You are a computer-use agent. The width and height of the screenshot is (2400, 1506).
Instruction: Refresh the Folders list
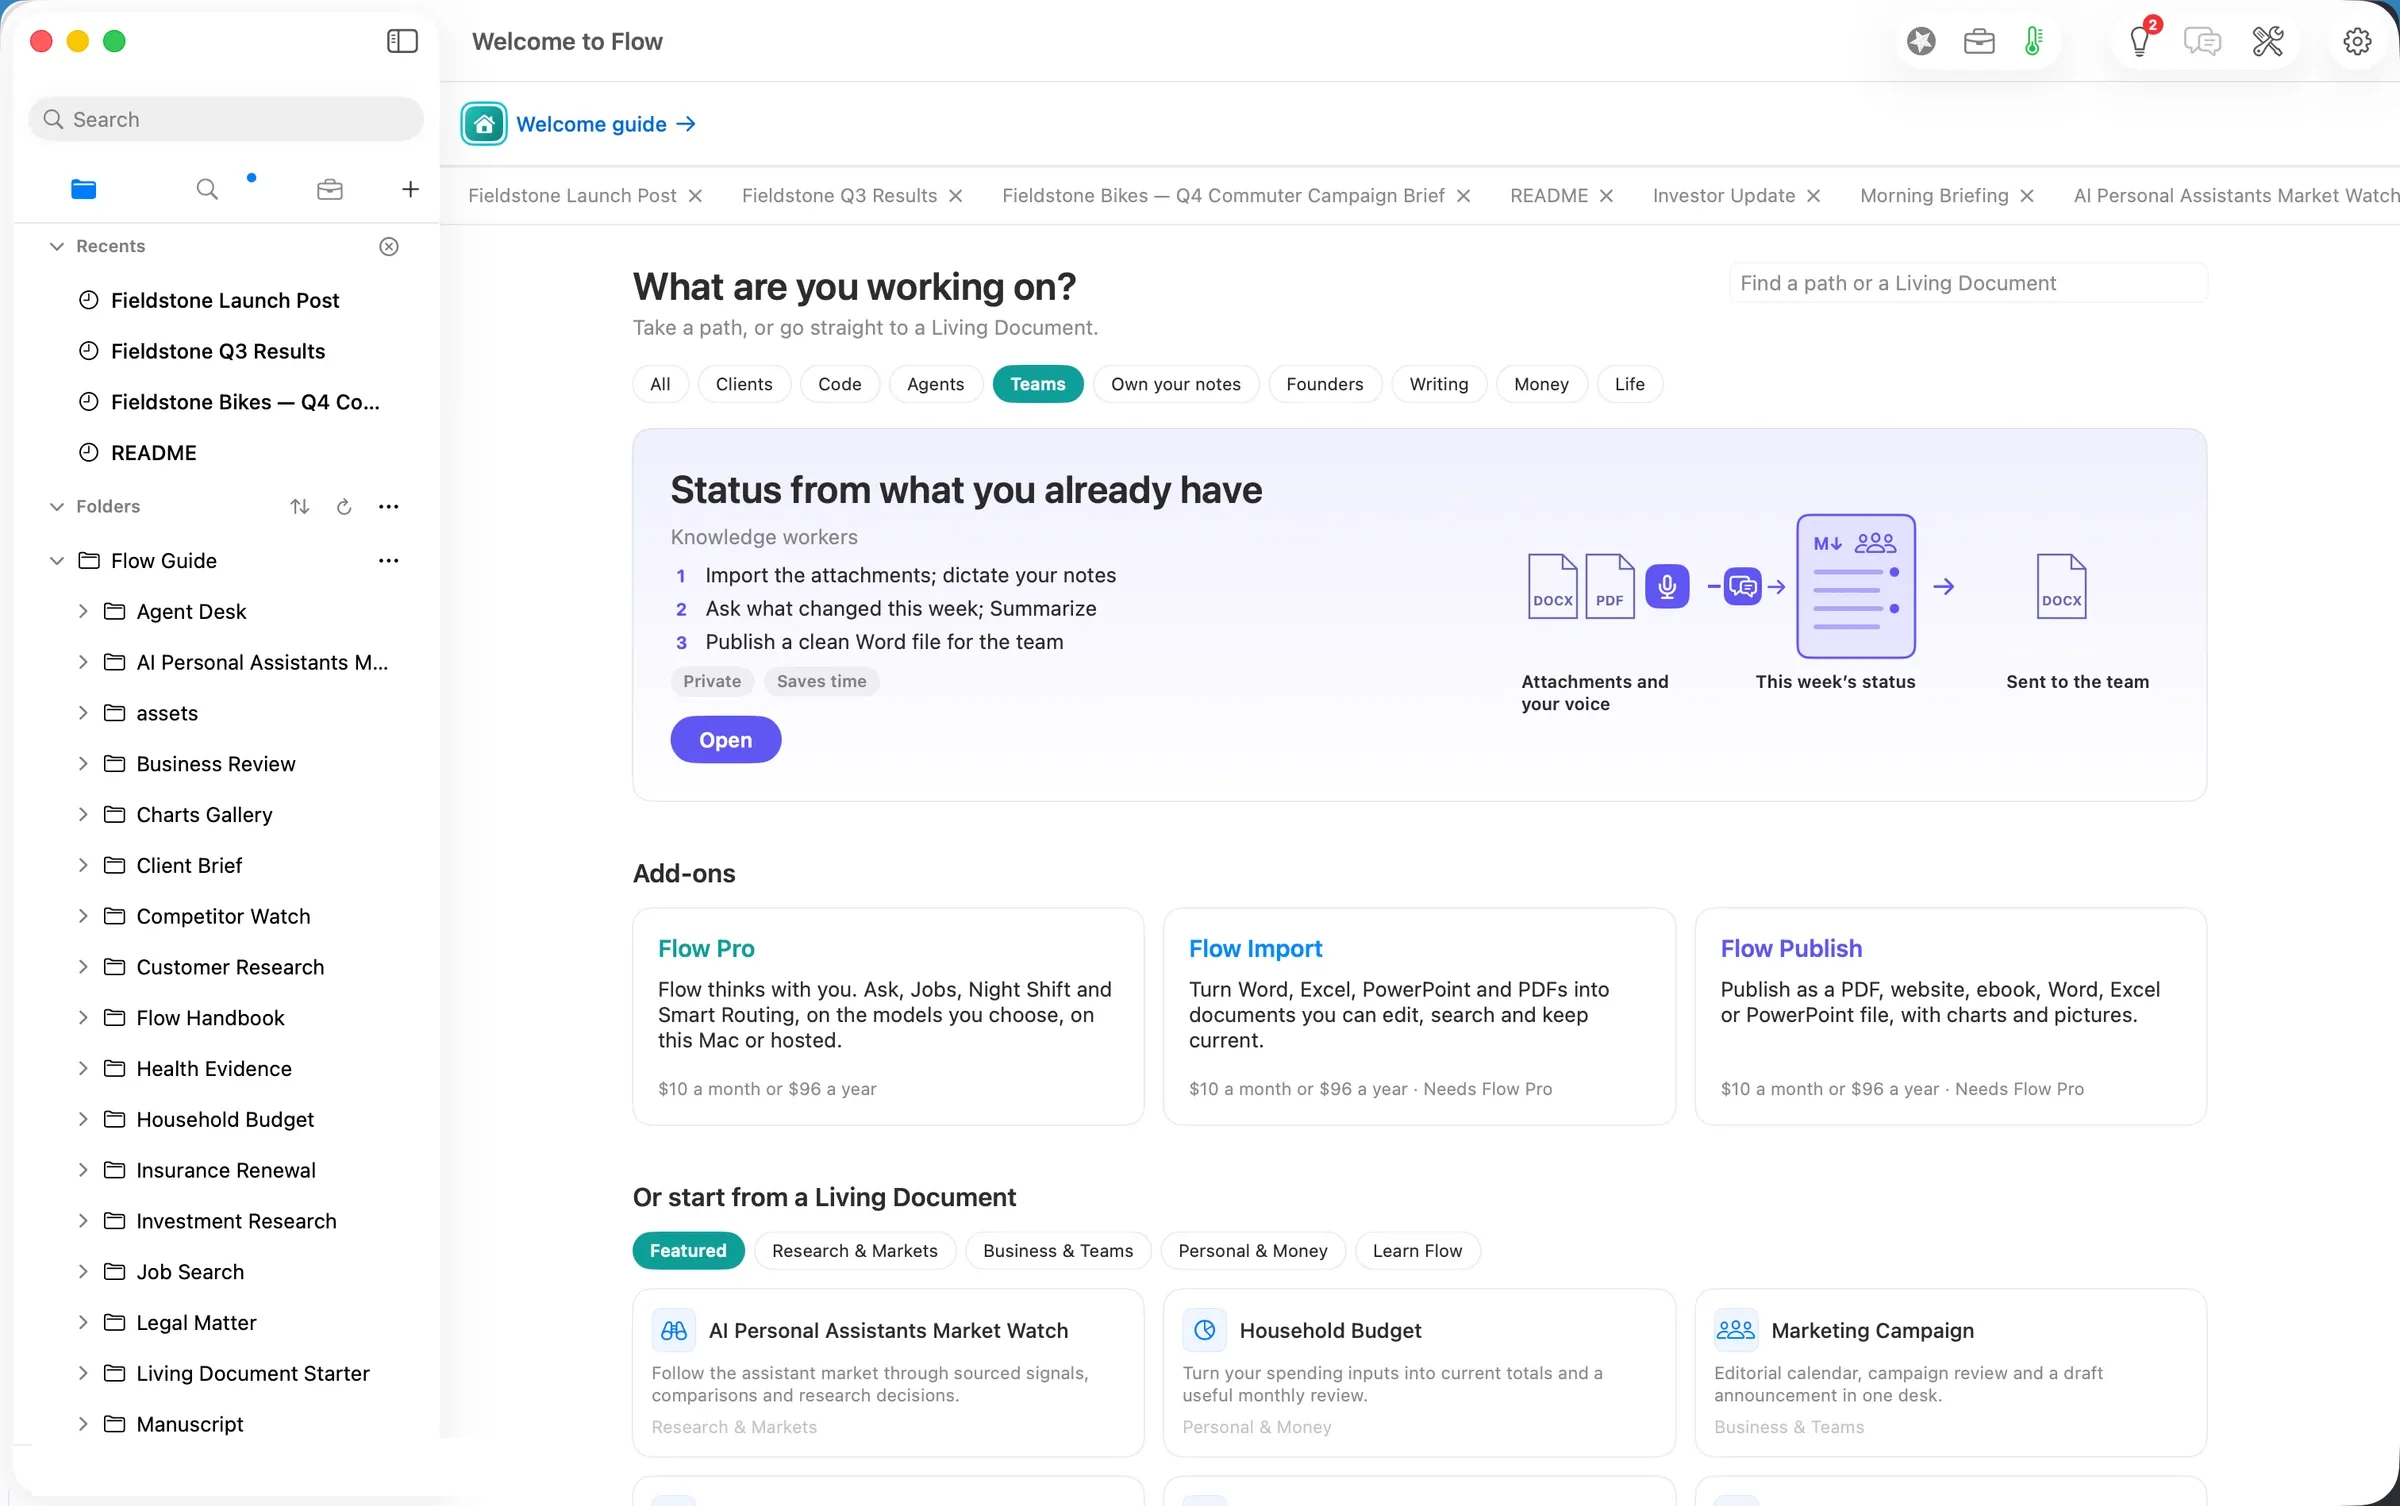point(344,506)
